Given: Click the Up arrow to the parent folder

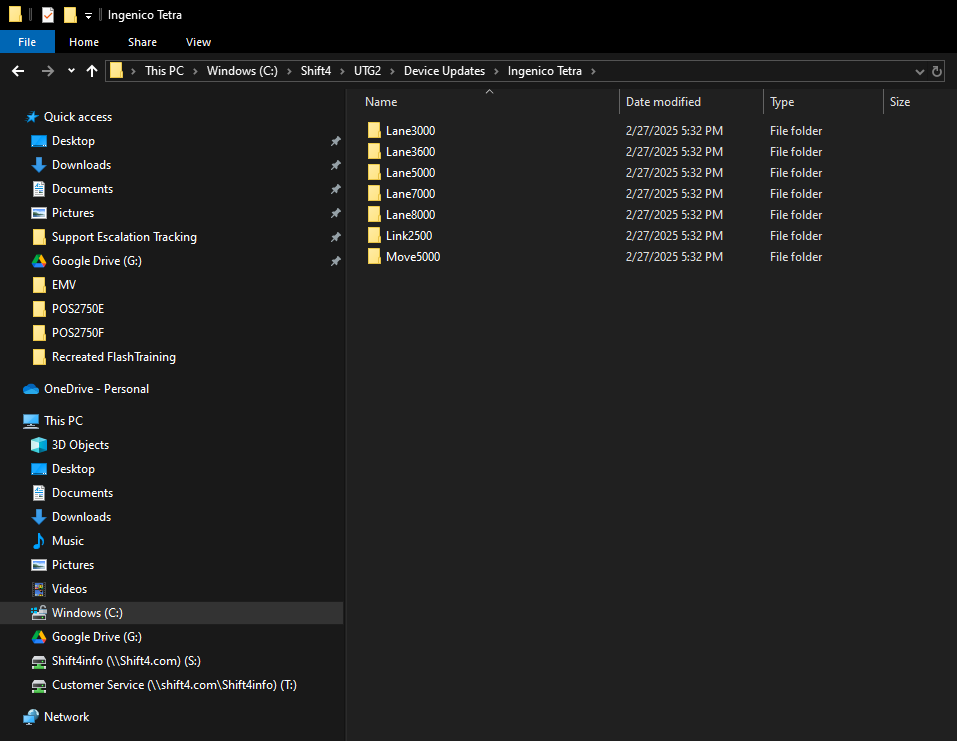Looking at the screenshot, I should (x=92, y=71).
